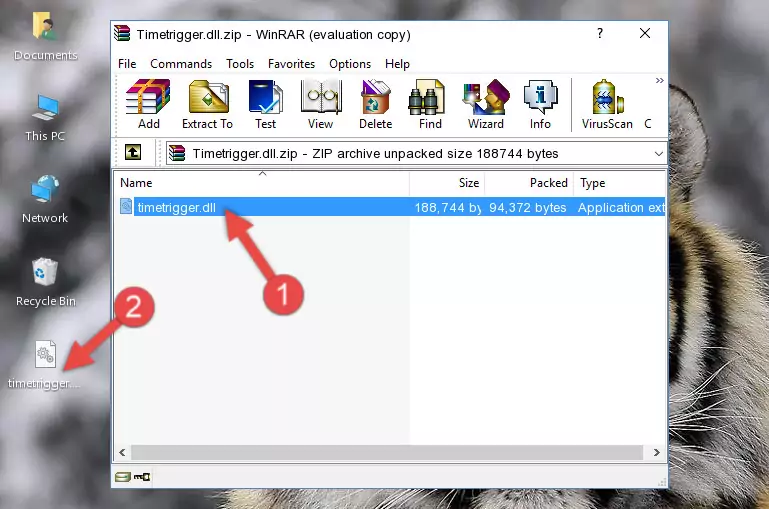The image size is (769, 509).
Task: Select the timetrigger.dll file row
Action: (x=391, y=207)
